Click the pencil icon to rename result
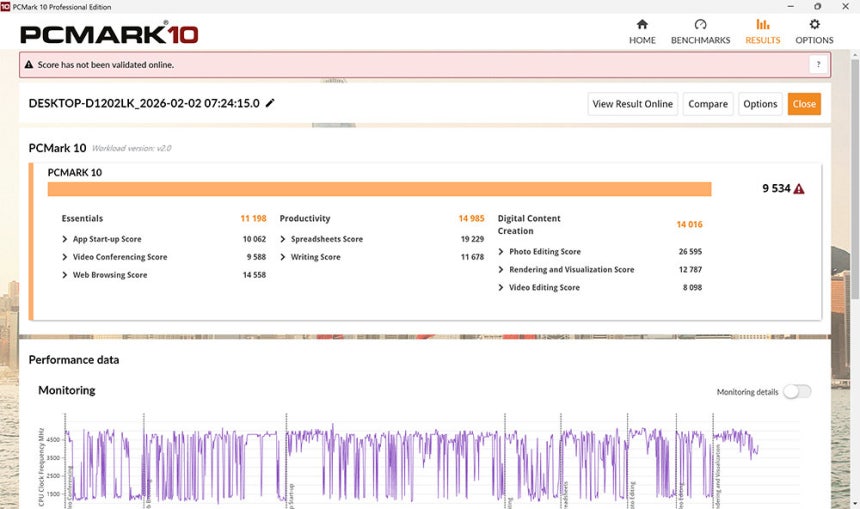The image size is (860, 509). (270, 103)
